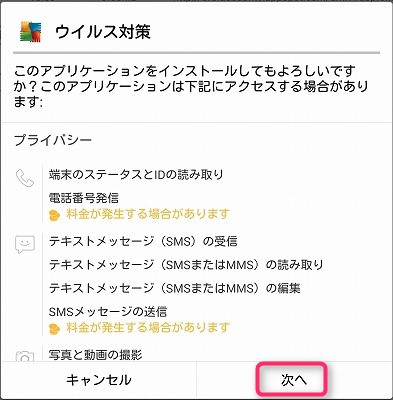Tap the phone permission icon
Image resolution: width=393 pixels, height=400 pixels.
25,178
